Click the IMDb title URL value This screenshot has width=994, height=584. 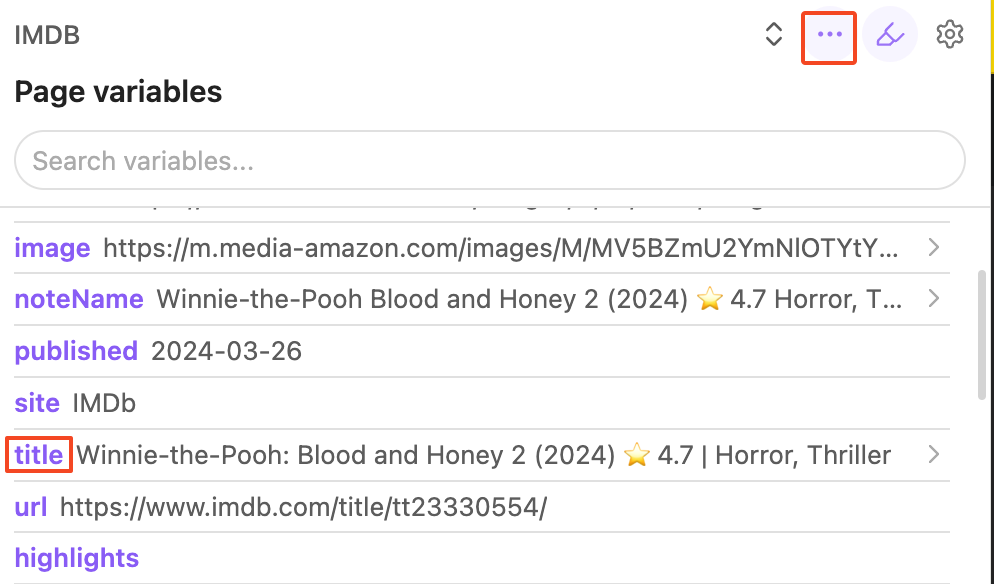pos(303,507)
